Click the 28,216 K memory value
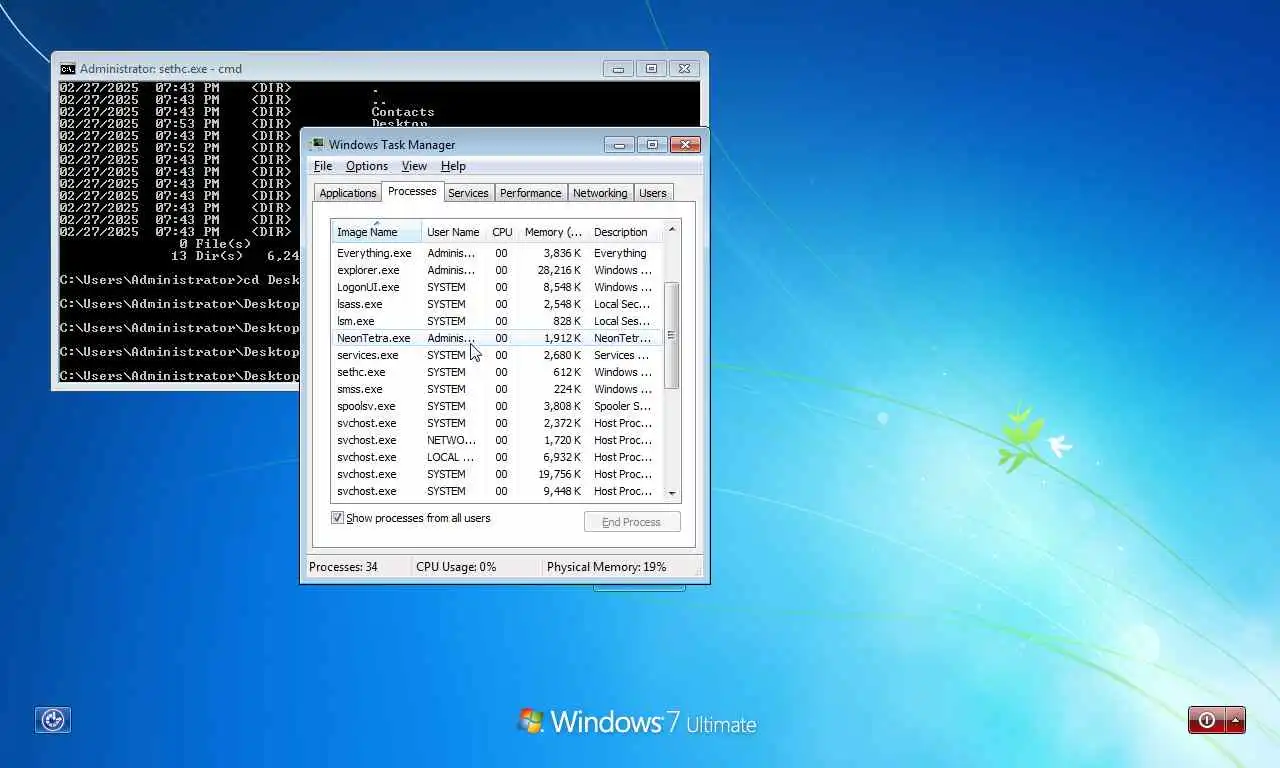Image resolution: width=1280 pixels, height=768 pixels. 560,270
